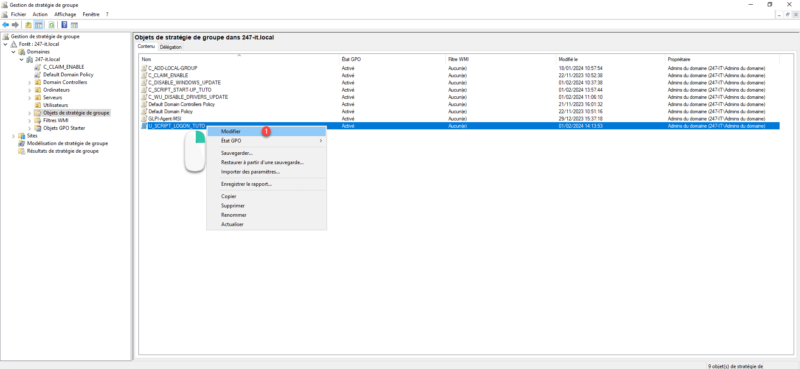This screenshot has height=369, width=800.
Task: Expand the Ordinateurs node
Action: coord(30,90)
